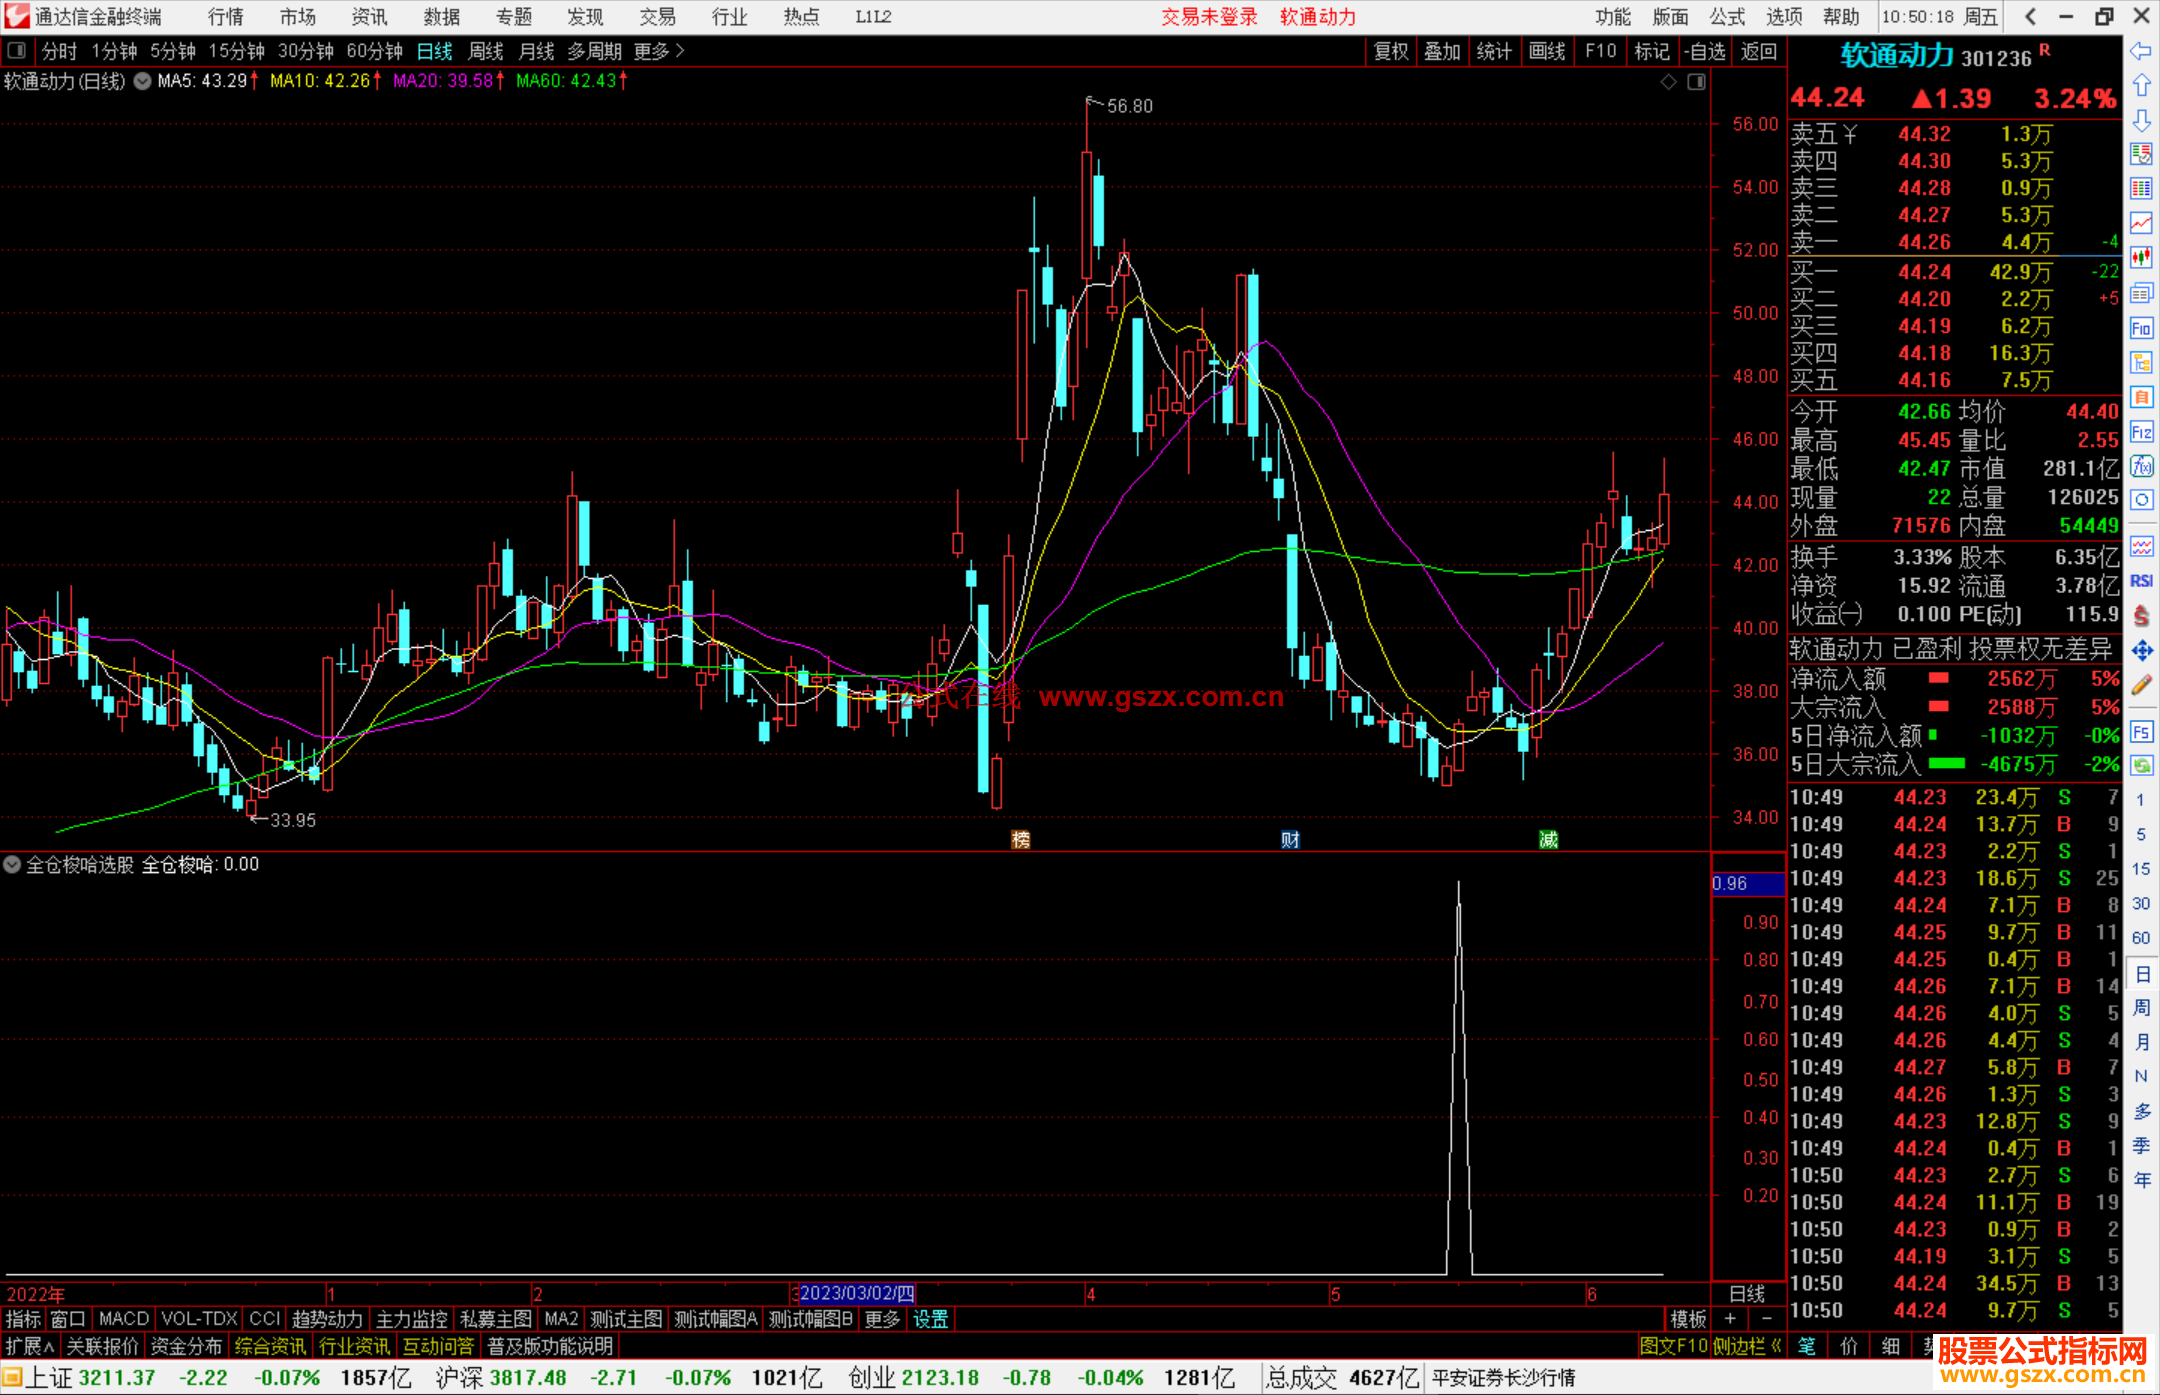Image resolution: width=2160 pixels, height=1395 pixels.
Task: Expand the 更多 period options chevron
Action: coord(680,51)
